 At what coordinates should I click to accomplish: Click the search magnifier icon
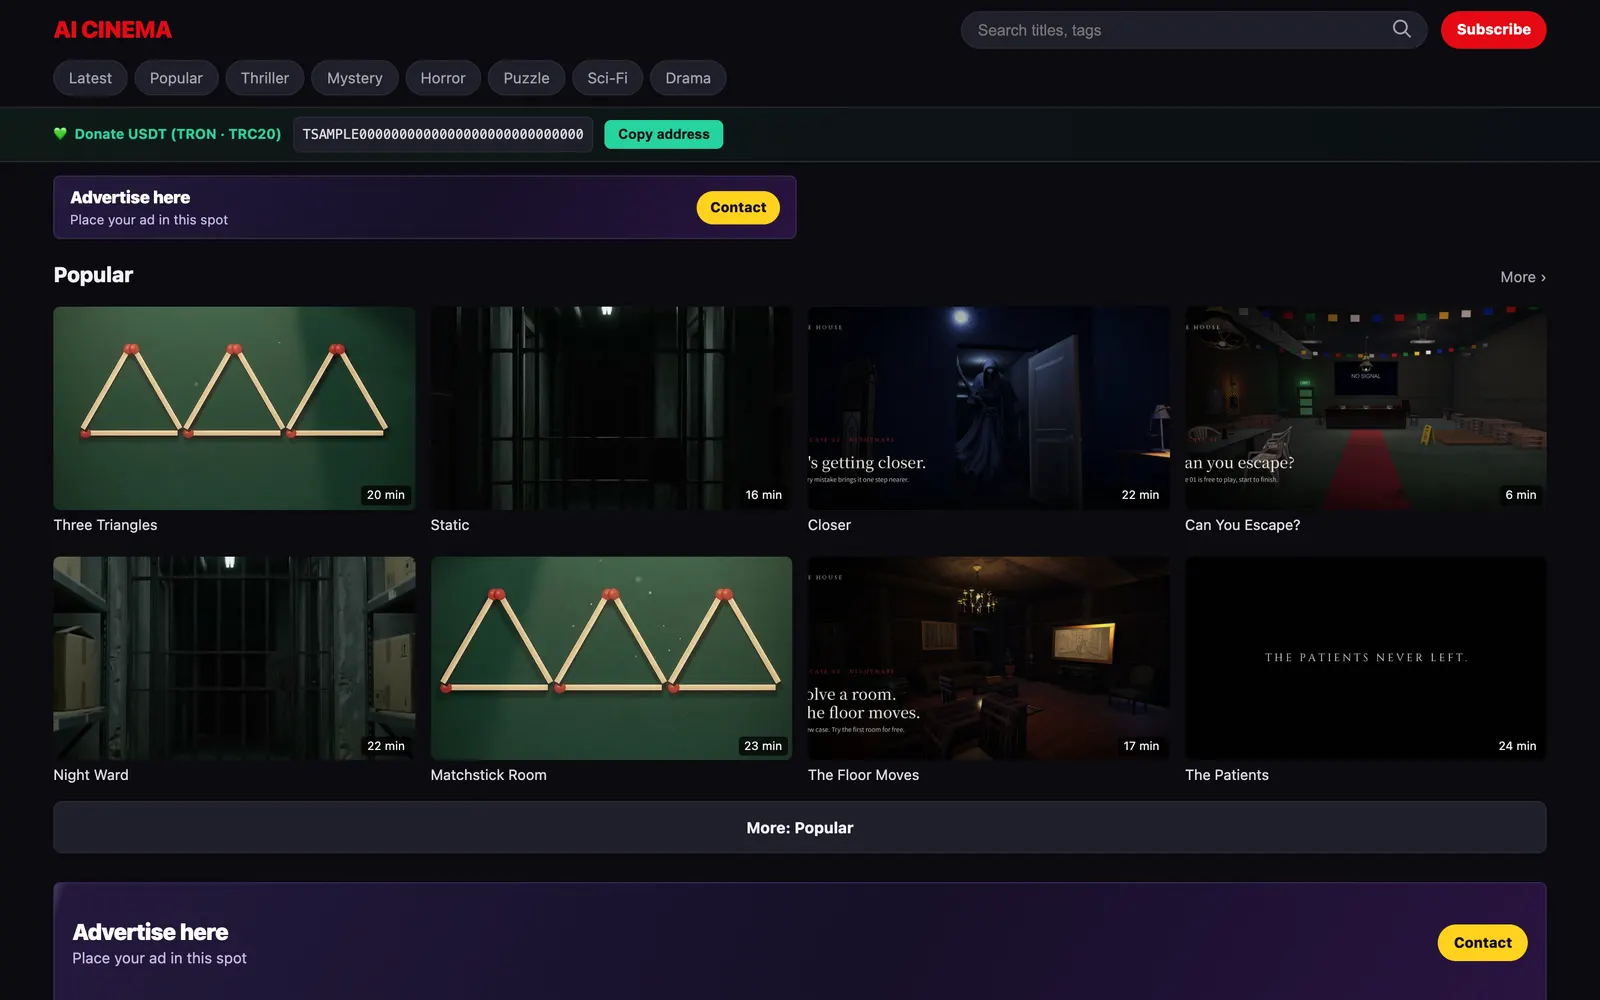[1401, 29]
